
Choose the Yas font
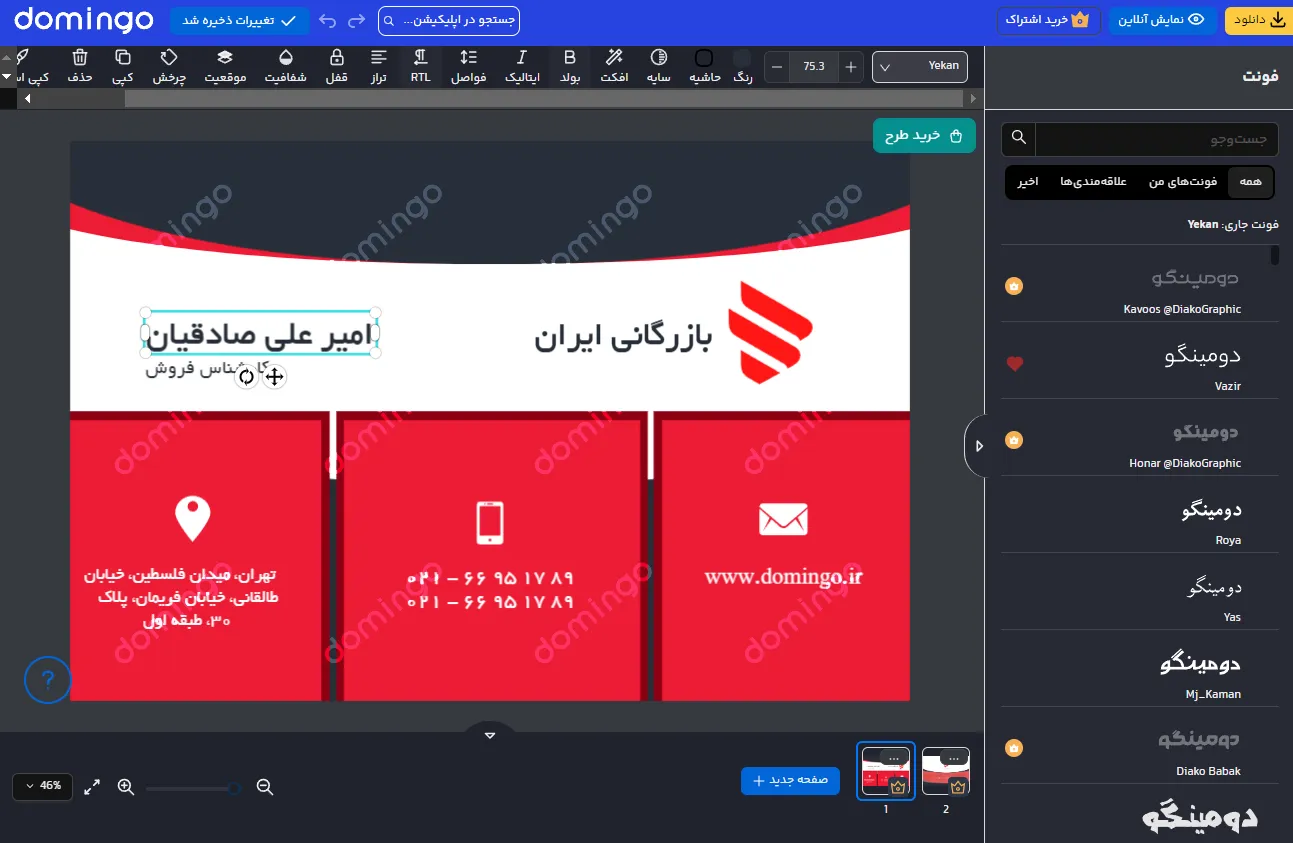click(x=1140, y=593)
